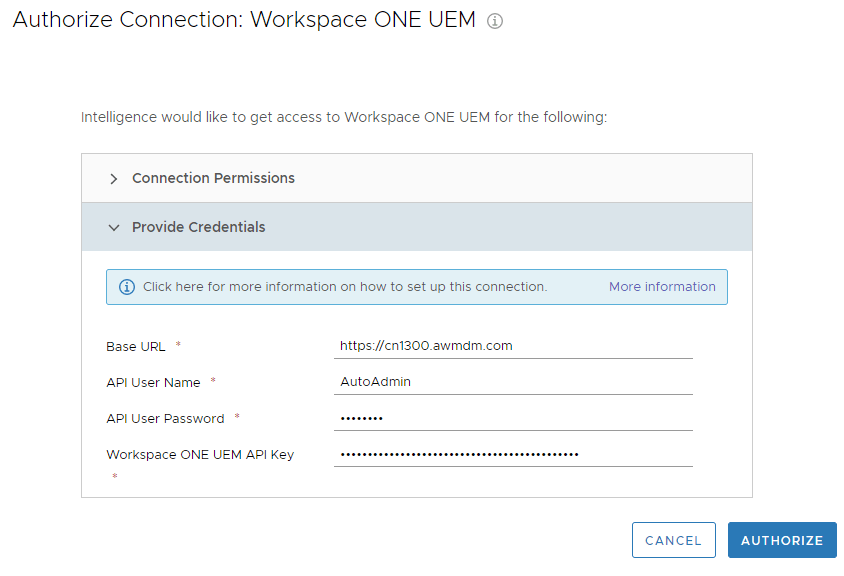The image size is (844, 576).
Task: Click the 'Intelligence would like to get access' text
Action: coord(344,117)
